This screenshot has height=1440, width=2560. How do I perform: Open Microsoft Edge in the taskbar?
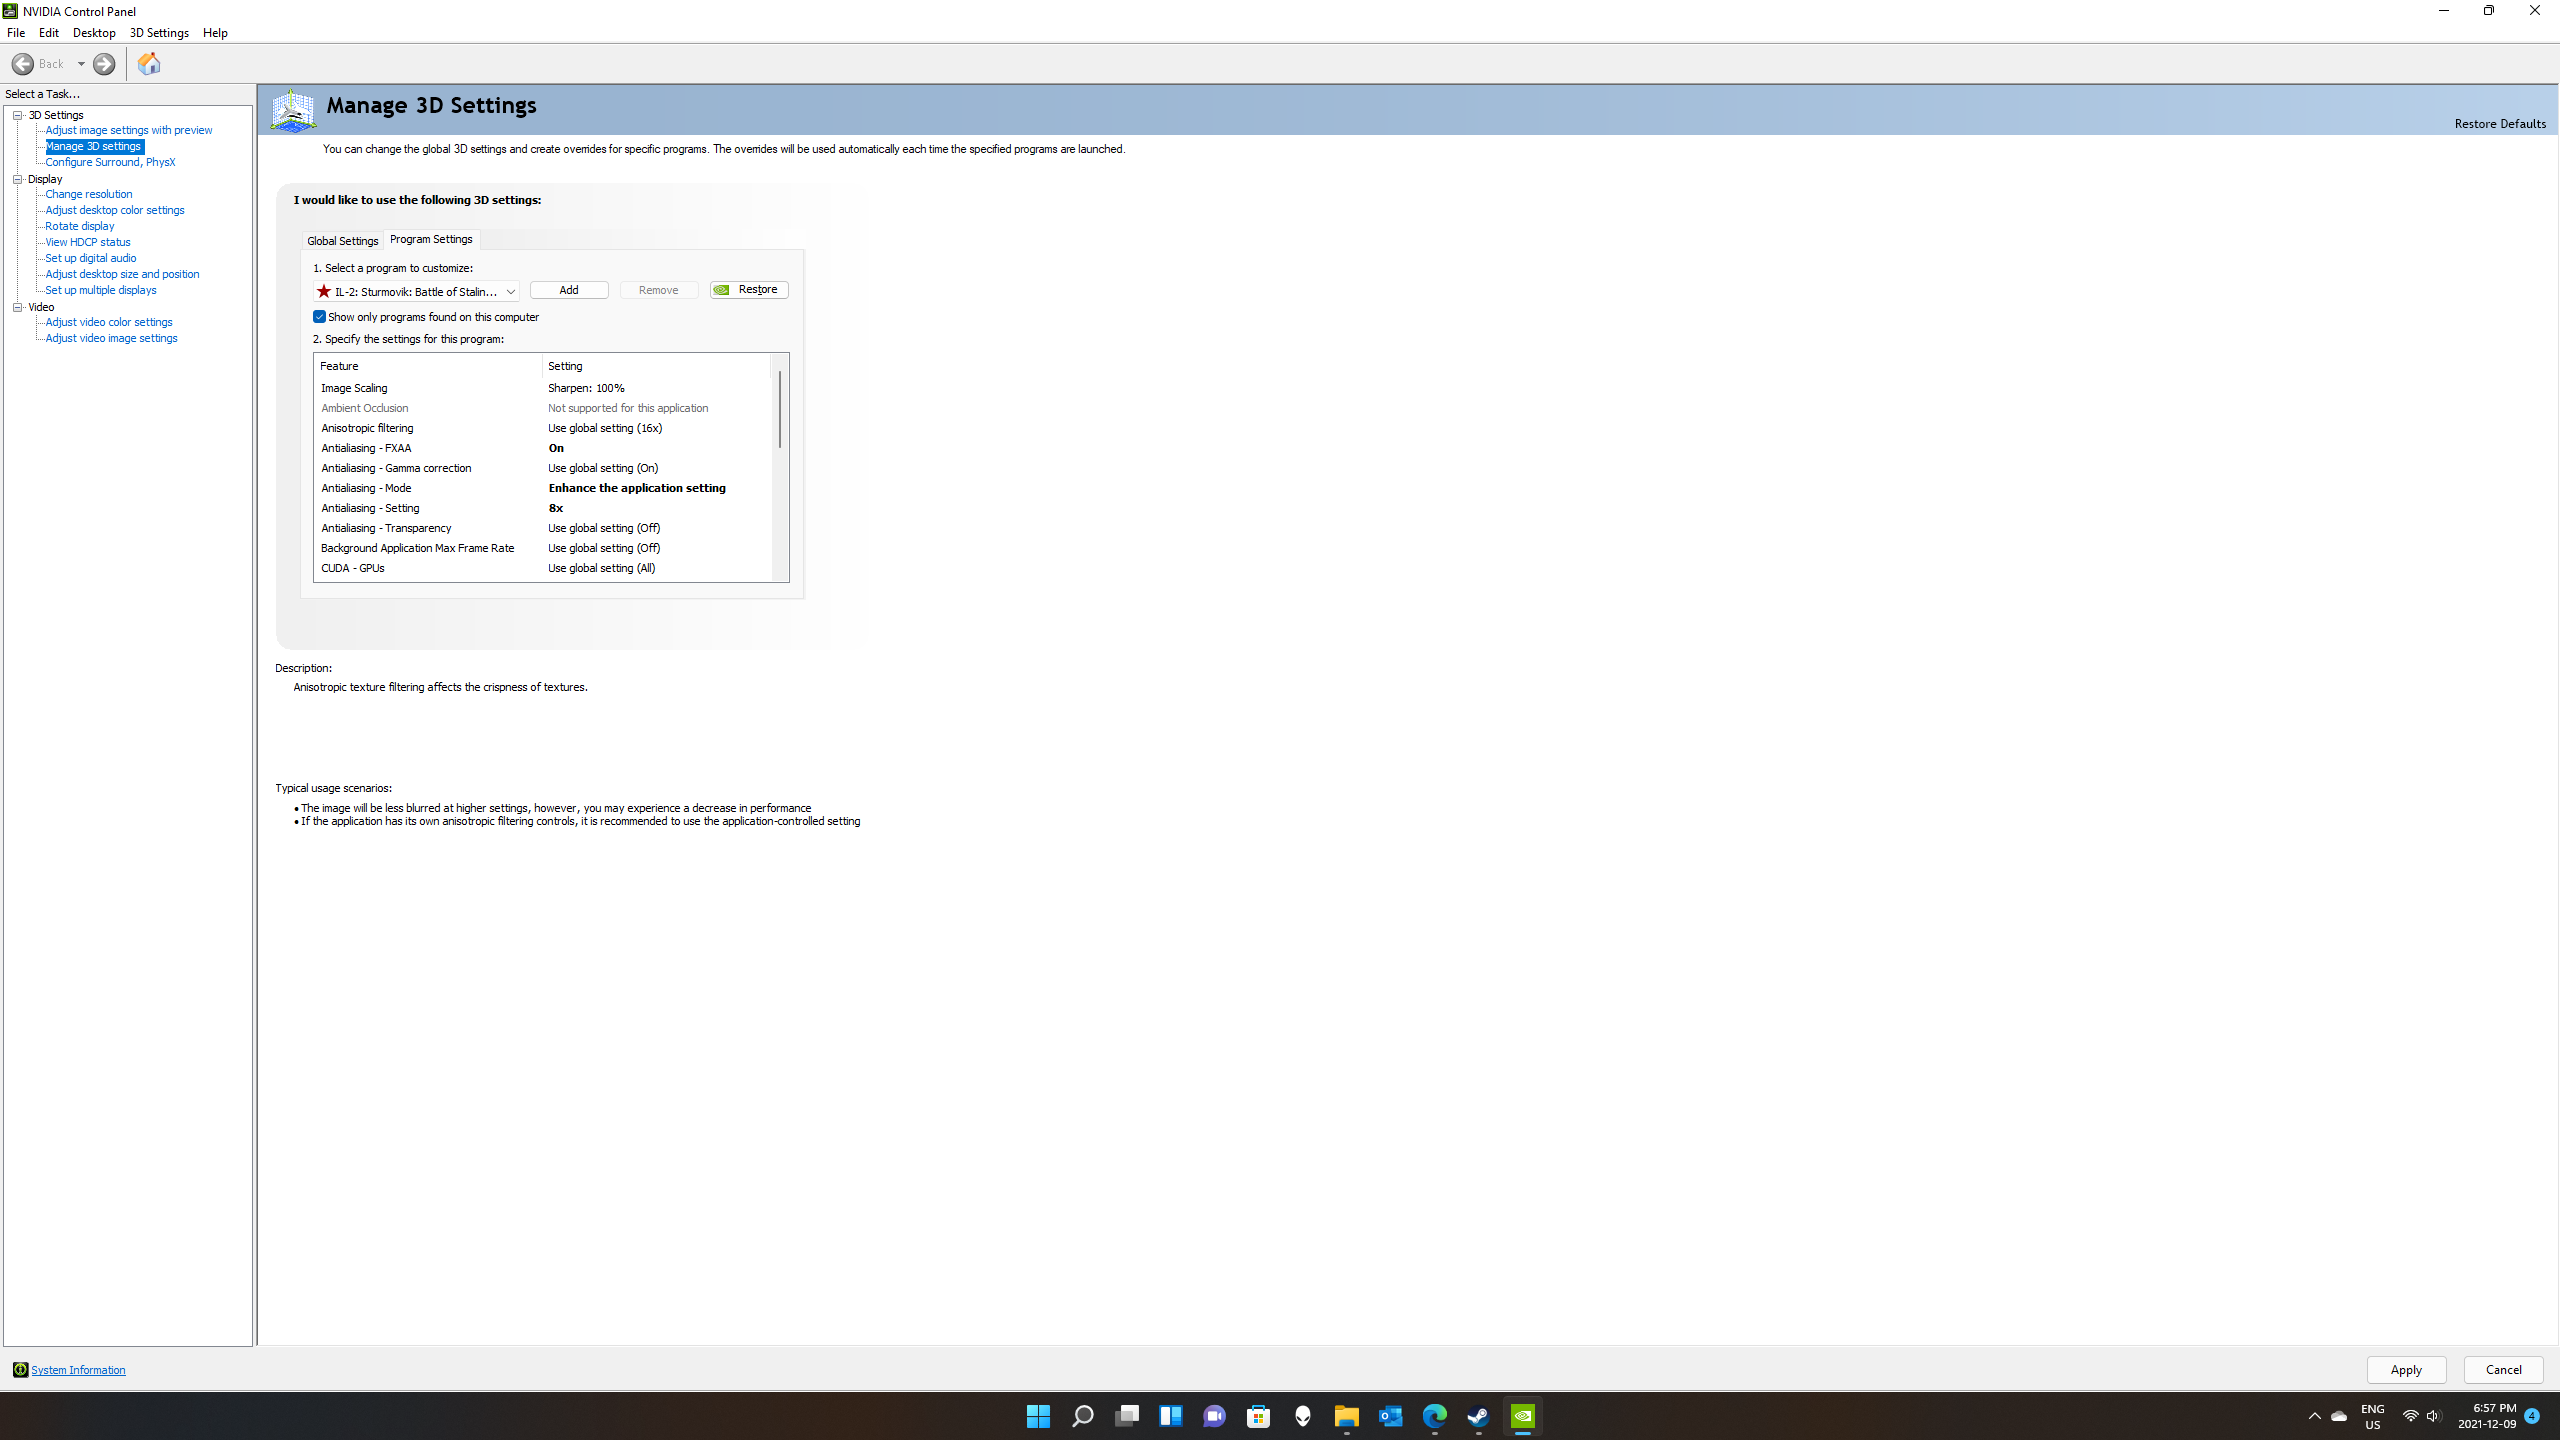pos(1434,1416)
